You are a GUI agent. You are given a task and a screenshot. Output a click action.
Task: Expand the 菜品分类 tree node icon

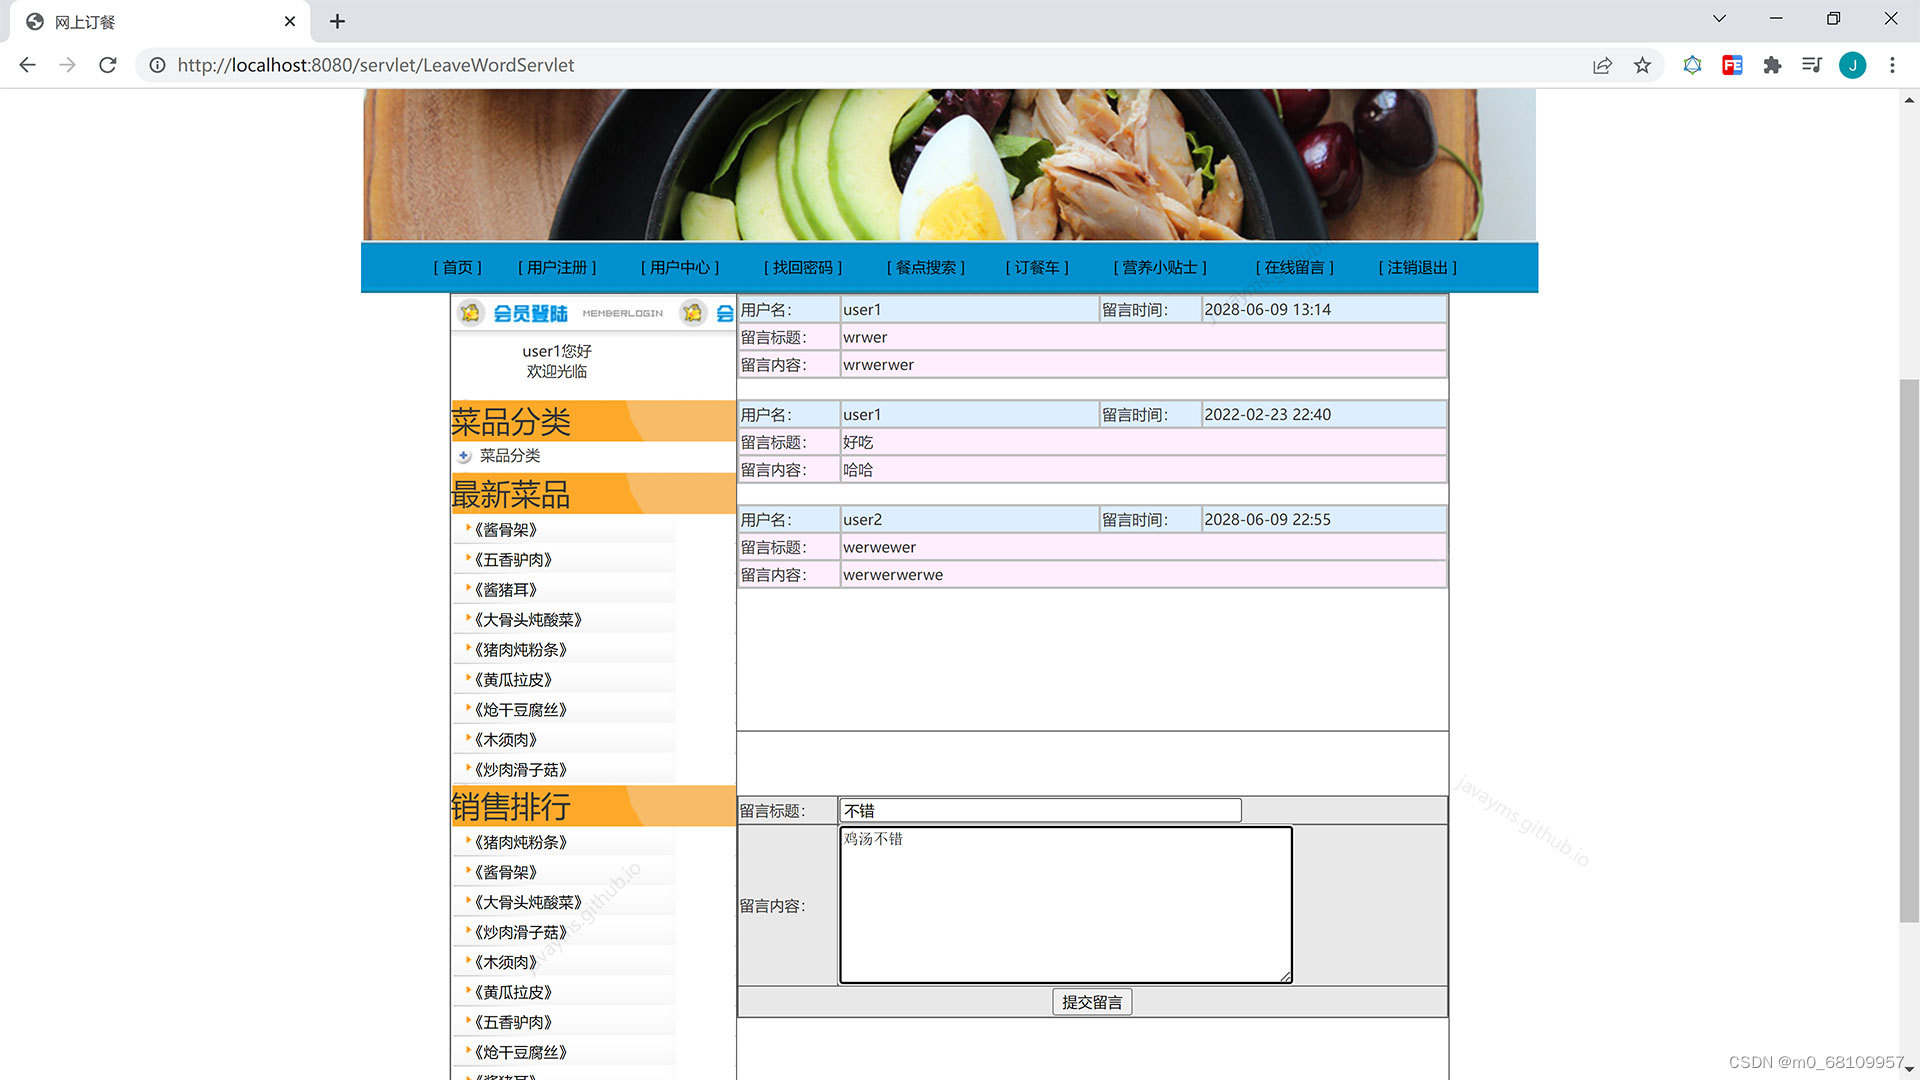click(464, 456)
